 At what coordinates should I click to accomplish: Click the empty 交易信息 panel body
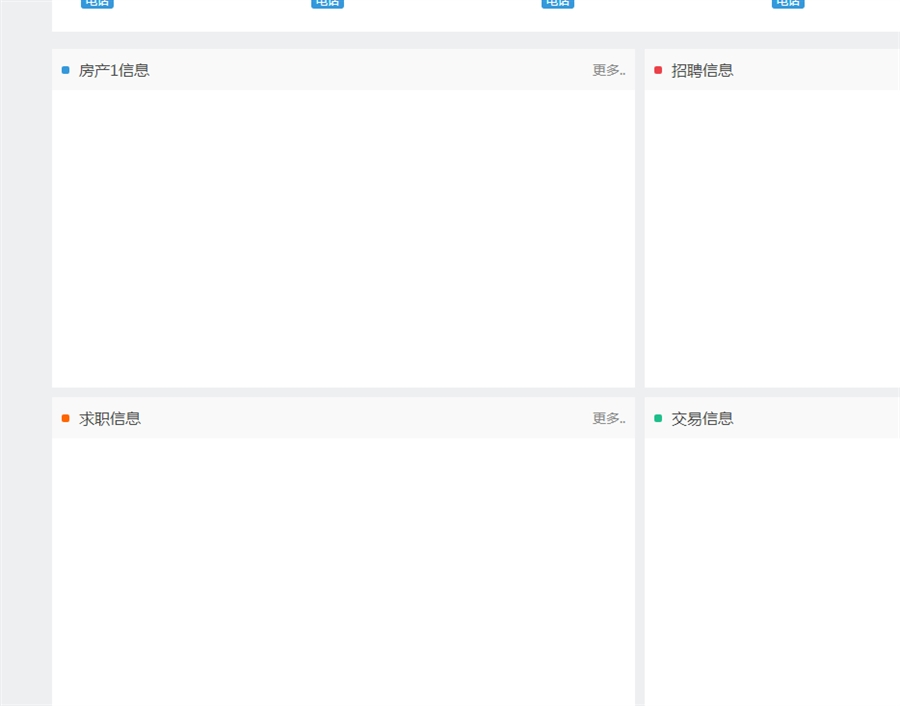click(x=772, y=570)
